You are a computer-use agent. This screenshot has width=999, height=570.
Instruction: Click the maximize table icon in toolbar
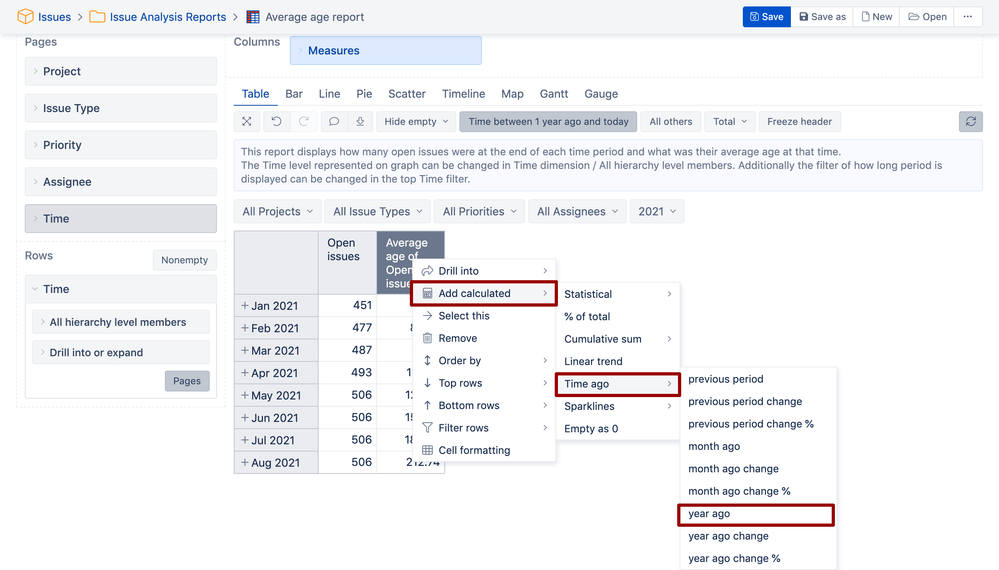click(247, 122)
